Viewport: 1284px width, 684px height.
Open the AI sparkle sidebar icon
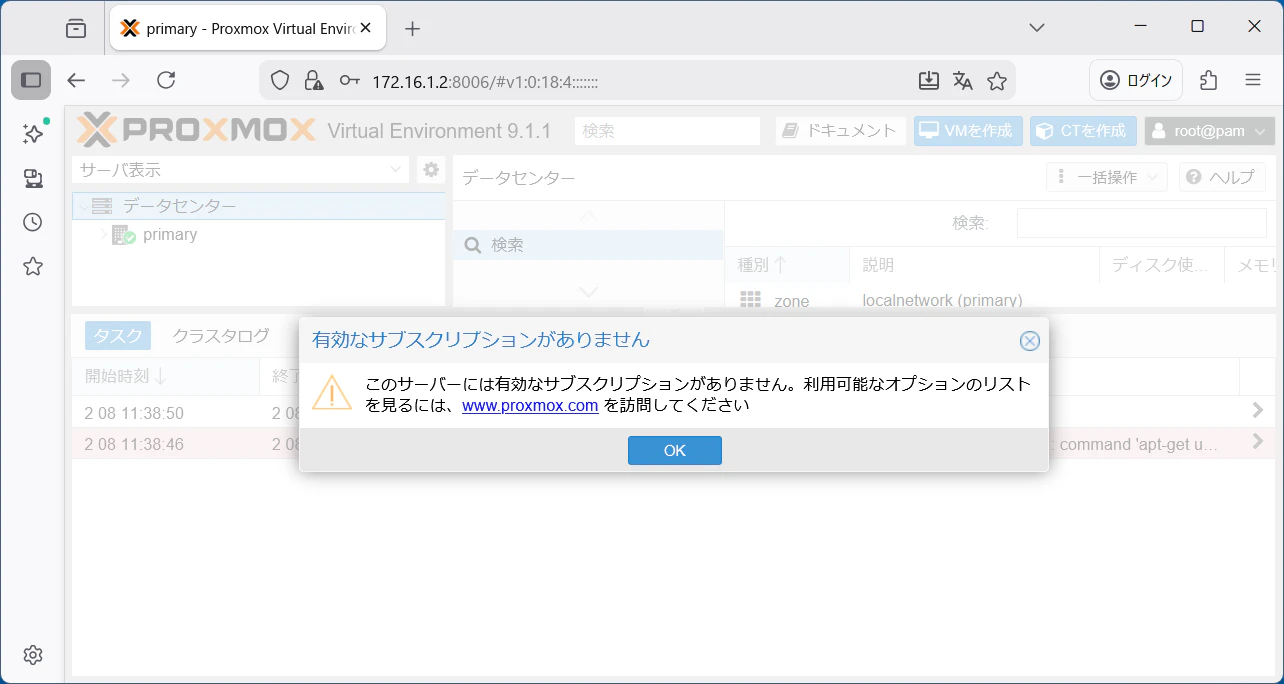pos(33,133)
